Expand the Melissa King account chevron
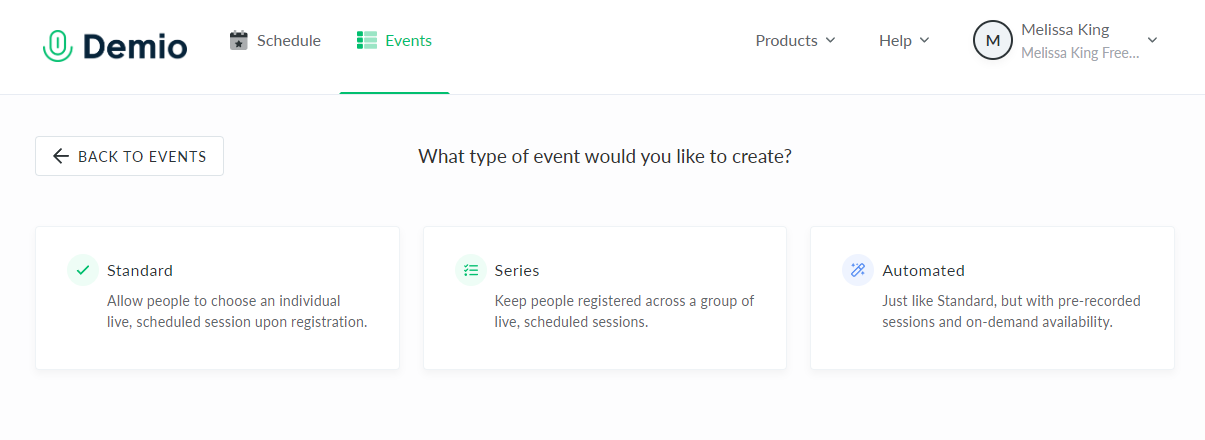Viewport: 1205px width, 440px height. [x=1152, y=40]
